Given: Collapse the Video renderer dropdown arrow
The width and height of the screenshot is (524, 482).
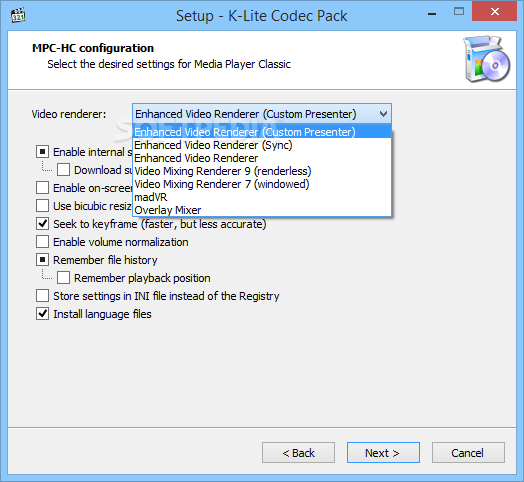Looking at the screenshot, I should pyautogui.click(x=383, y=114).
